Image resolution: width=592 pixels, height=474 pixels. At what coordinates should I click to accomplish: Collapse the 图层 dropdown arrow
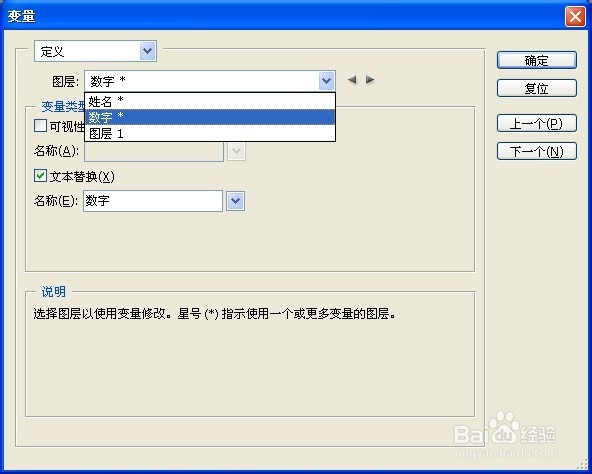pyautogui.click(x=326, y=81)
